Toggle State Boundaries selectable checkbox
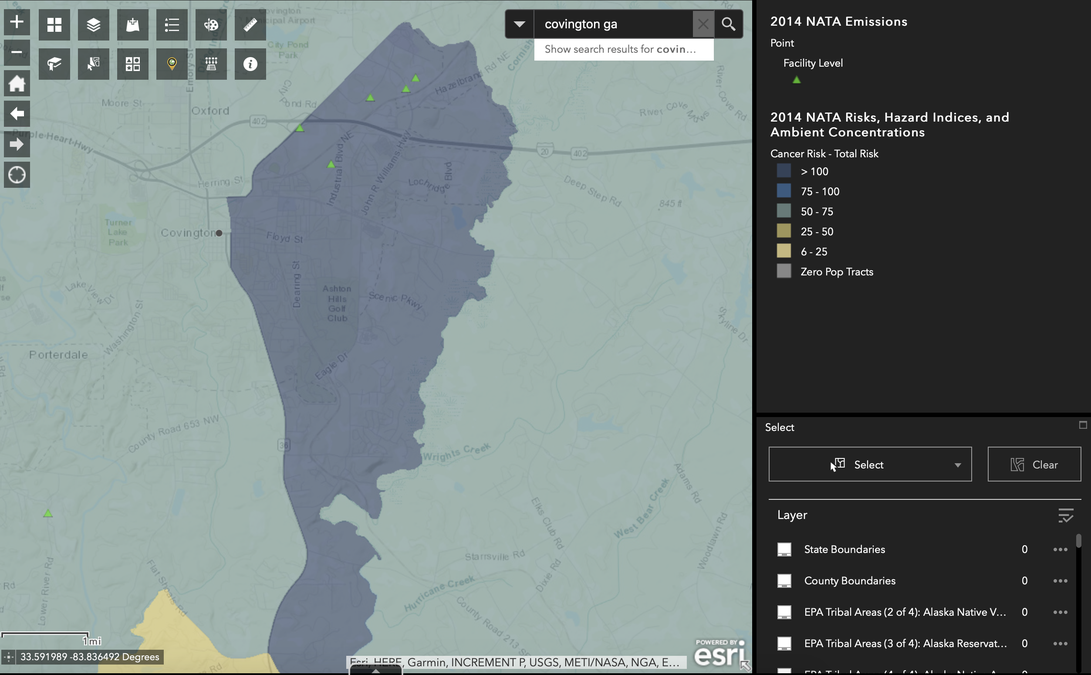 [784, 550]
